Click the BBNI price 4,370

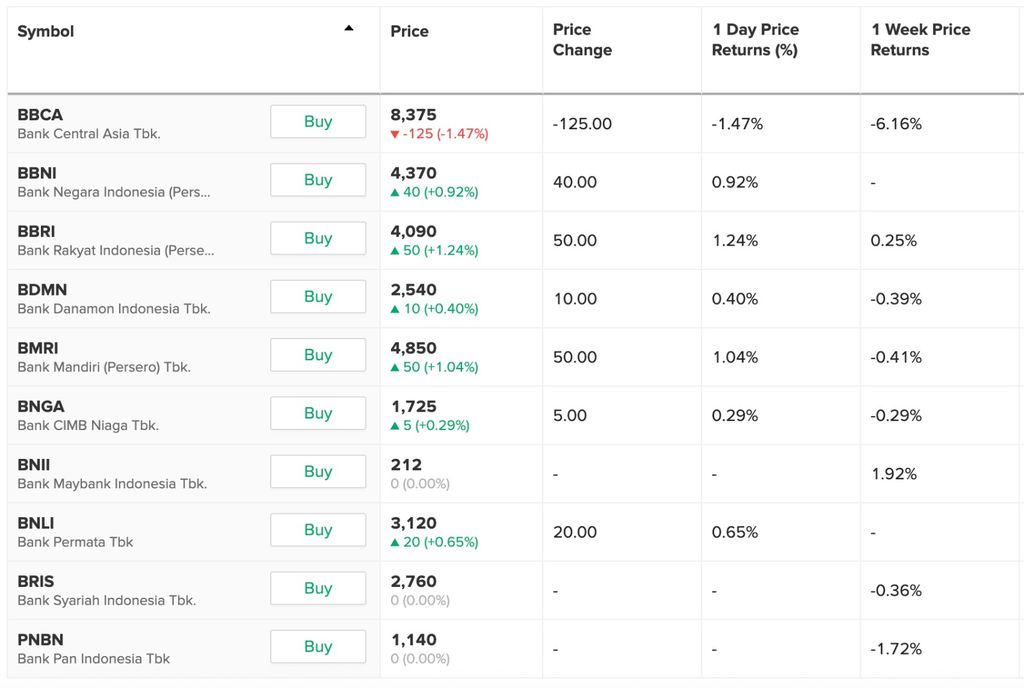[413, 173]
